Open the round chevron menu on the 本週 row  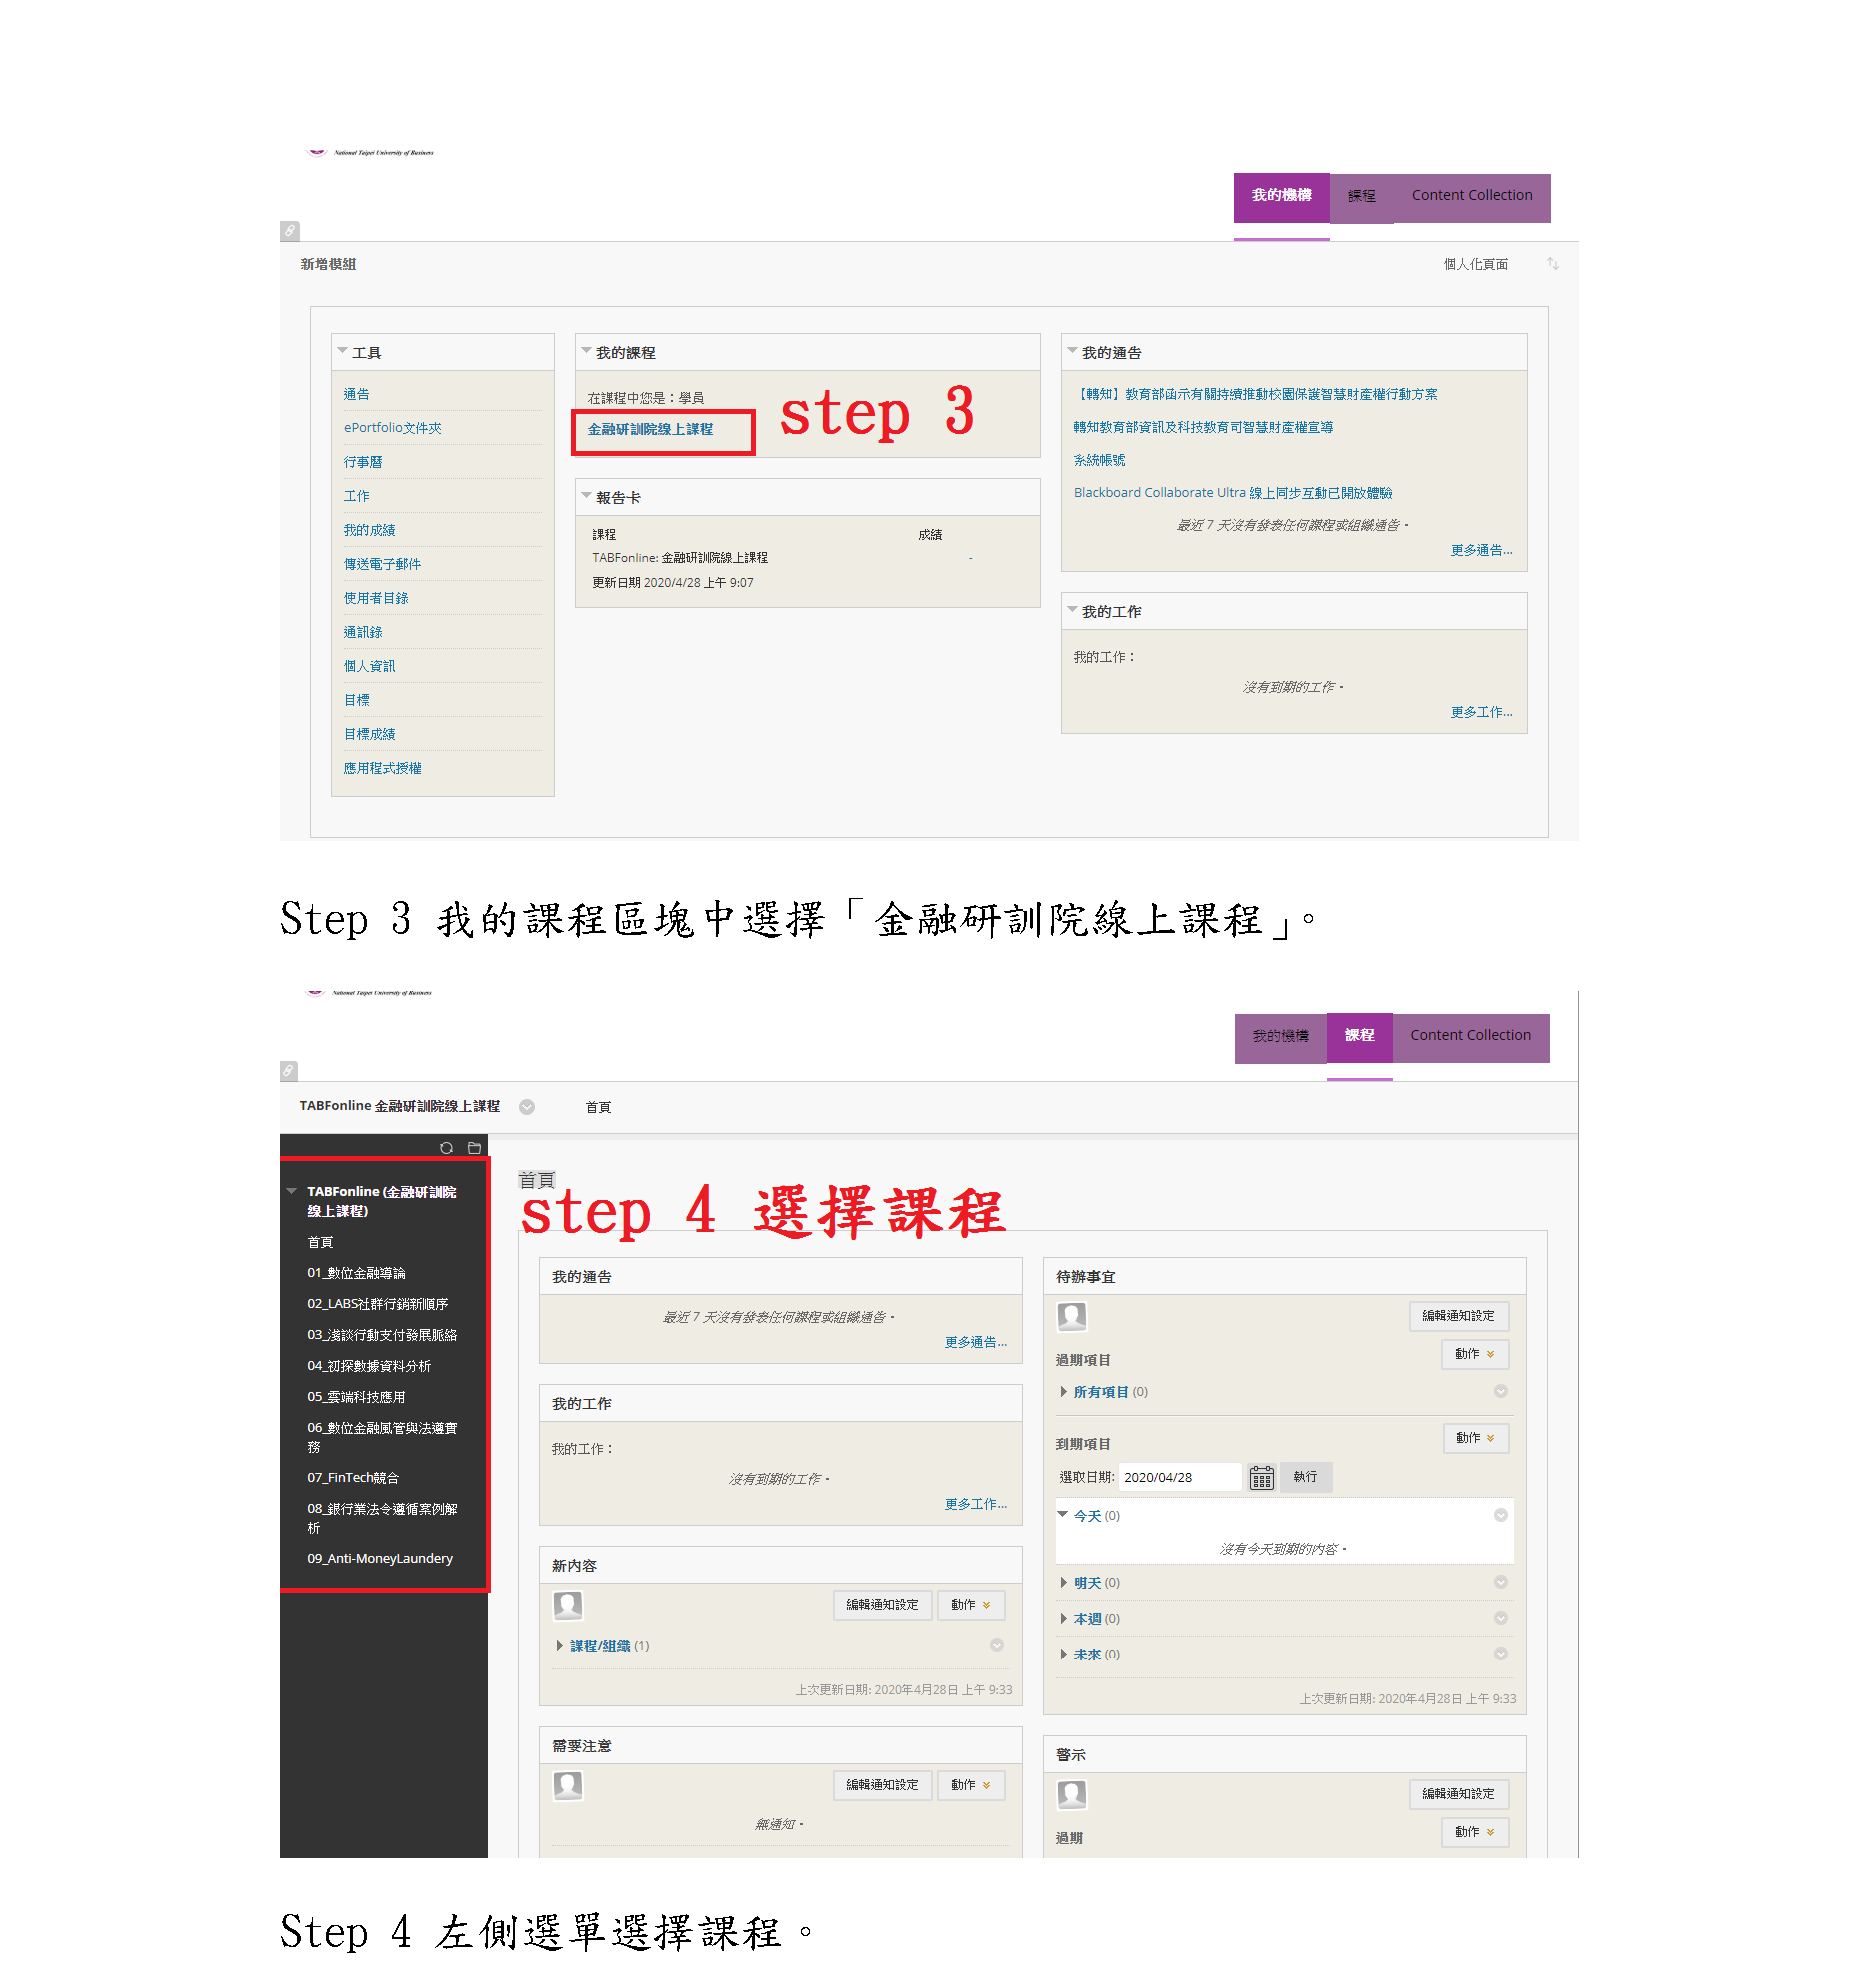[1500, 1618]
